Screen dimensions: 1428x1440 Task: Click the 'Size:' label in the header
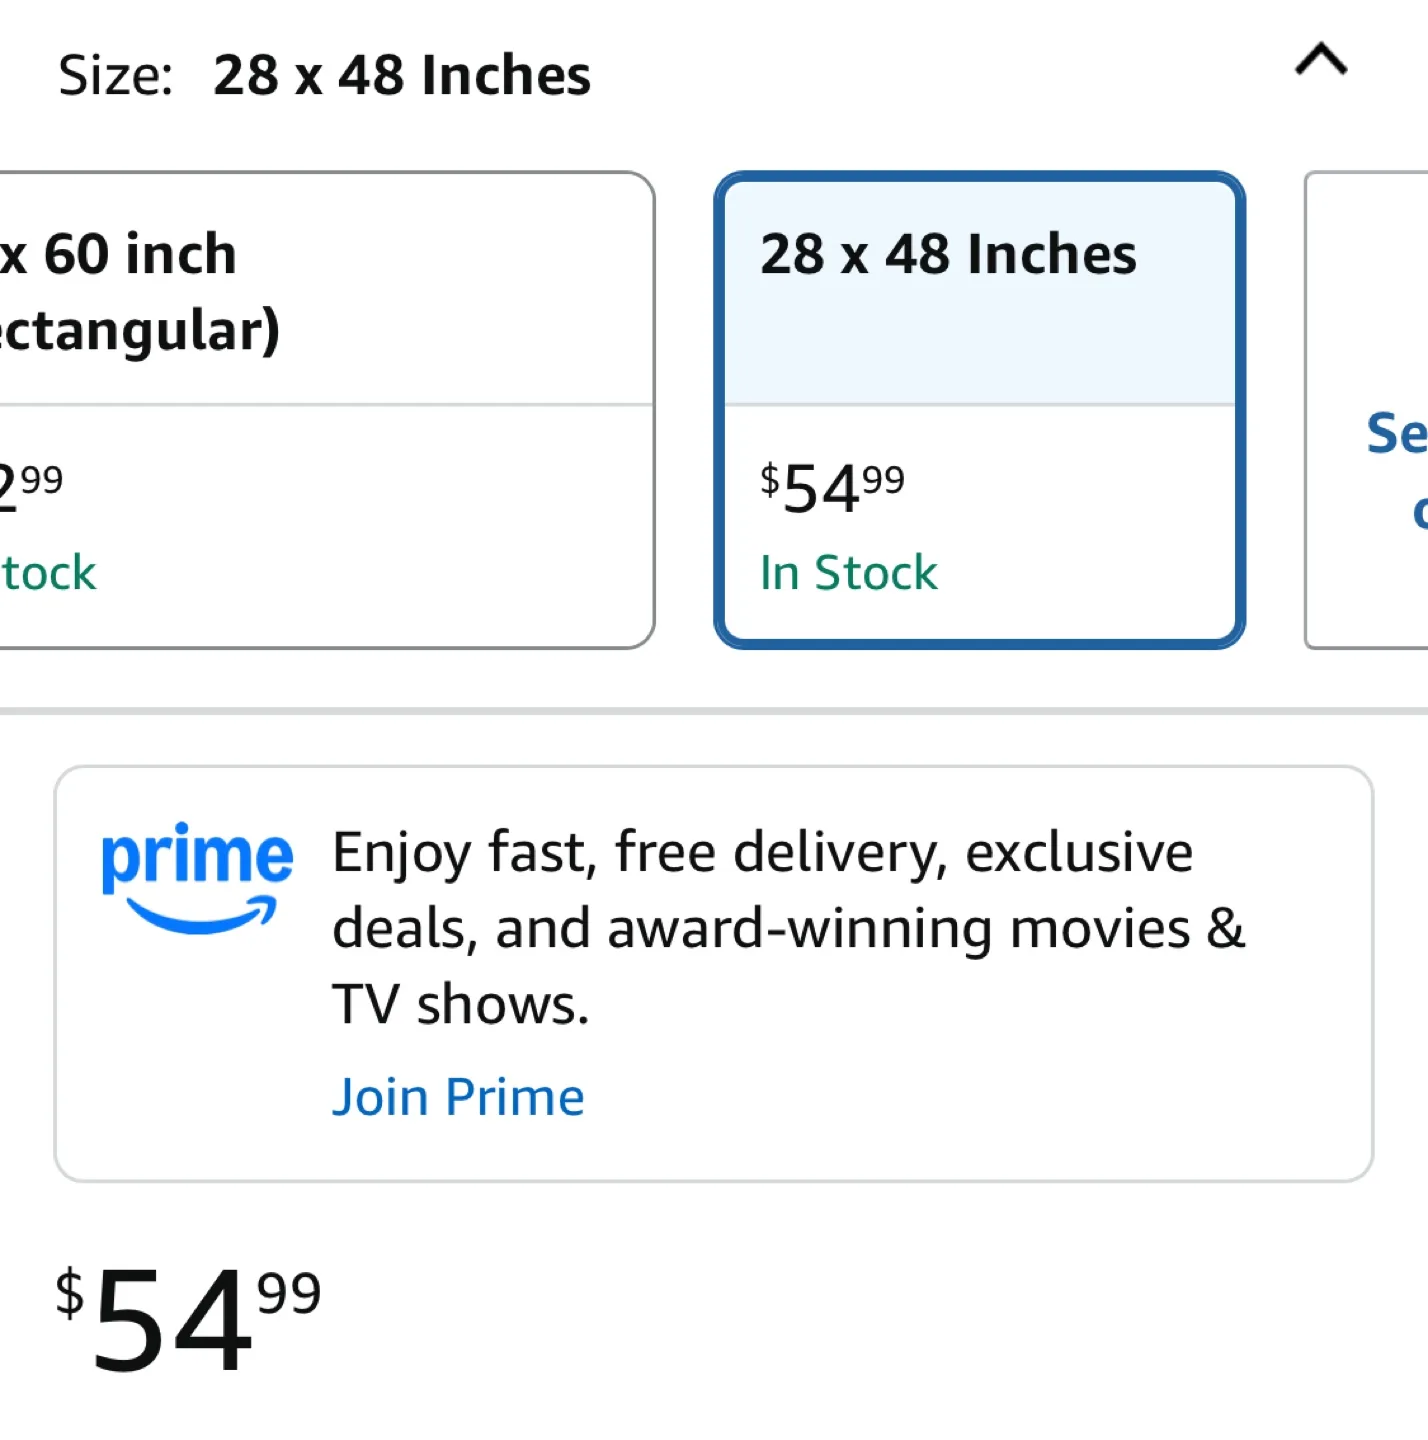pyautogui.click(x=116, y=76)
